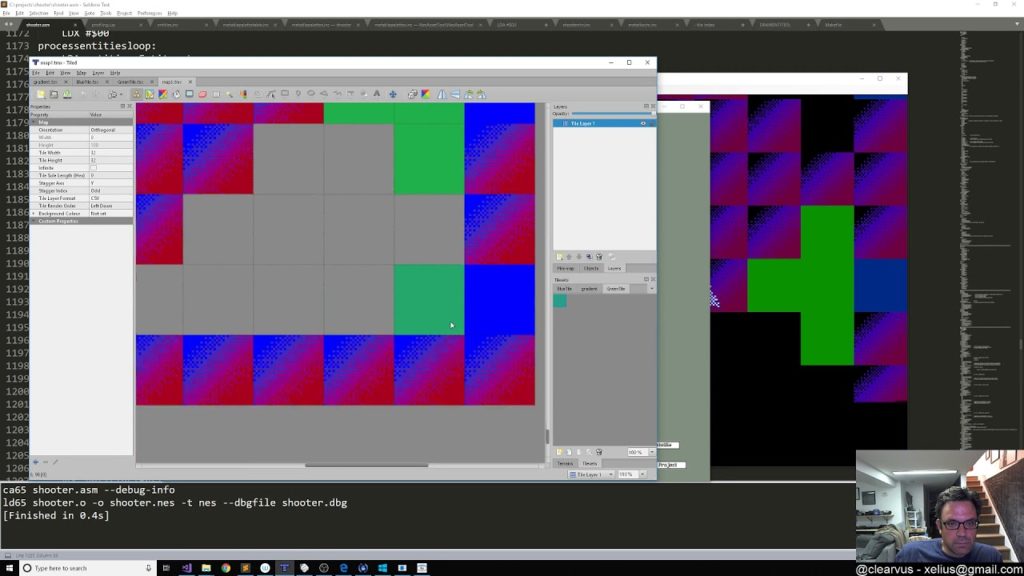Open the Tile Layer Format CSV dropdown
This screenshot has width=1024, height=576.
tap(110, 198)
